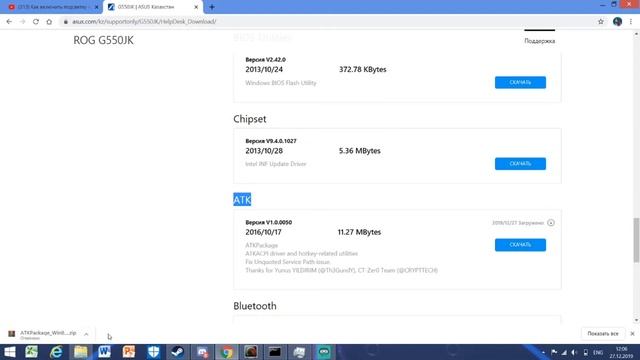Go forward in Chrome

tap(22, 22)
